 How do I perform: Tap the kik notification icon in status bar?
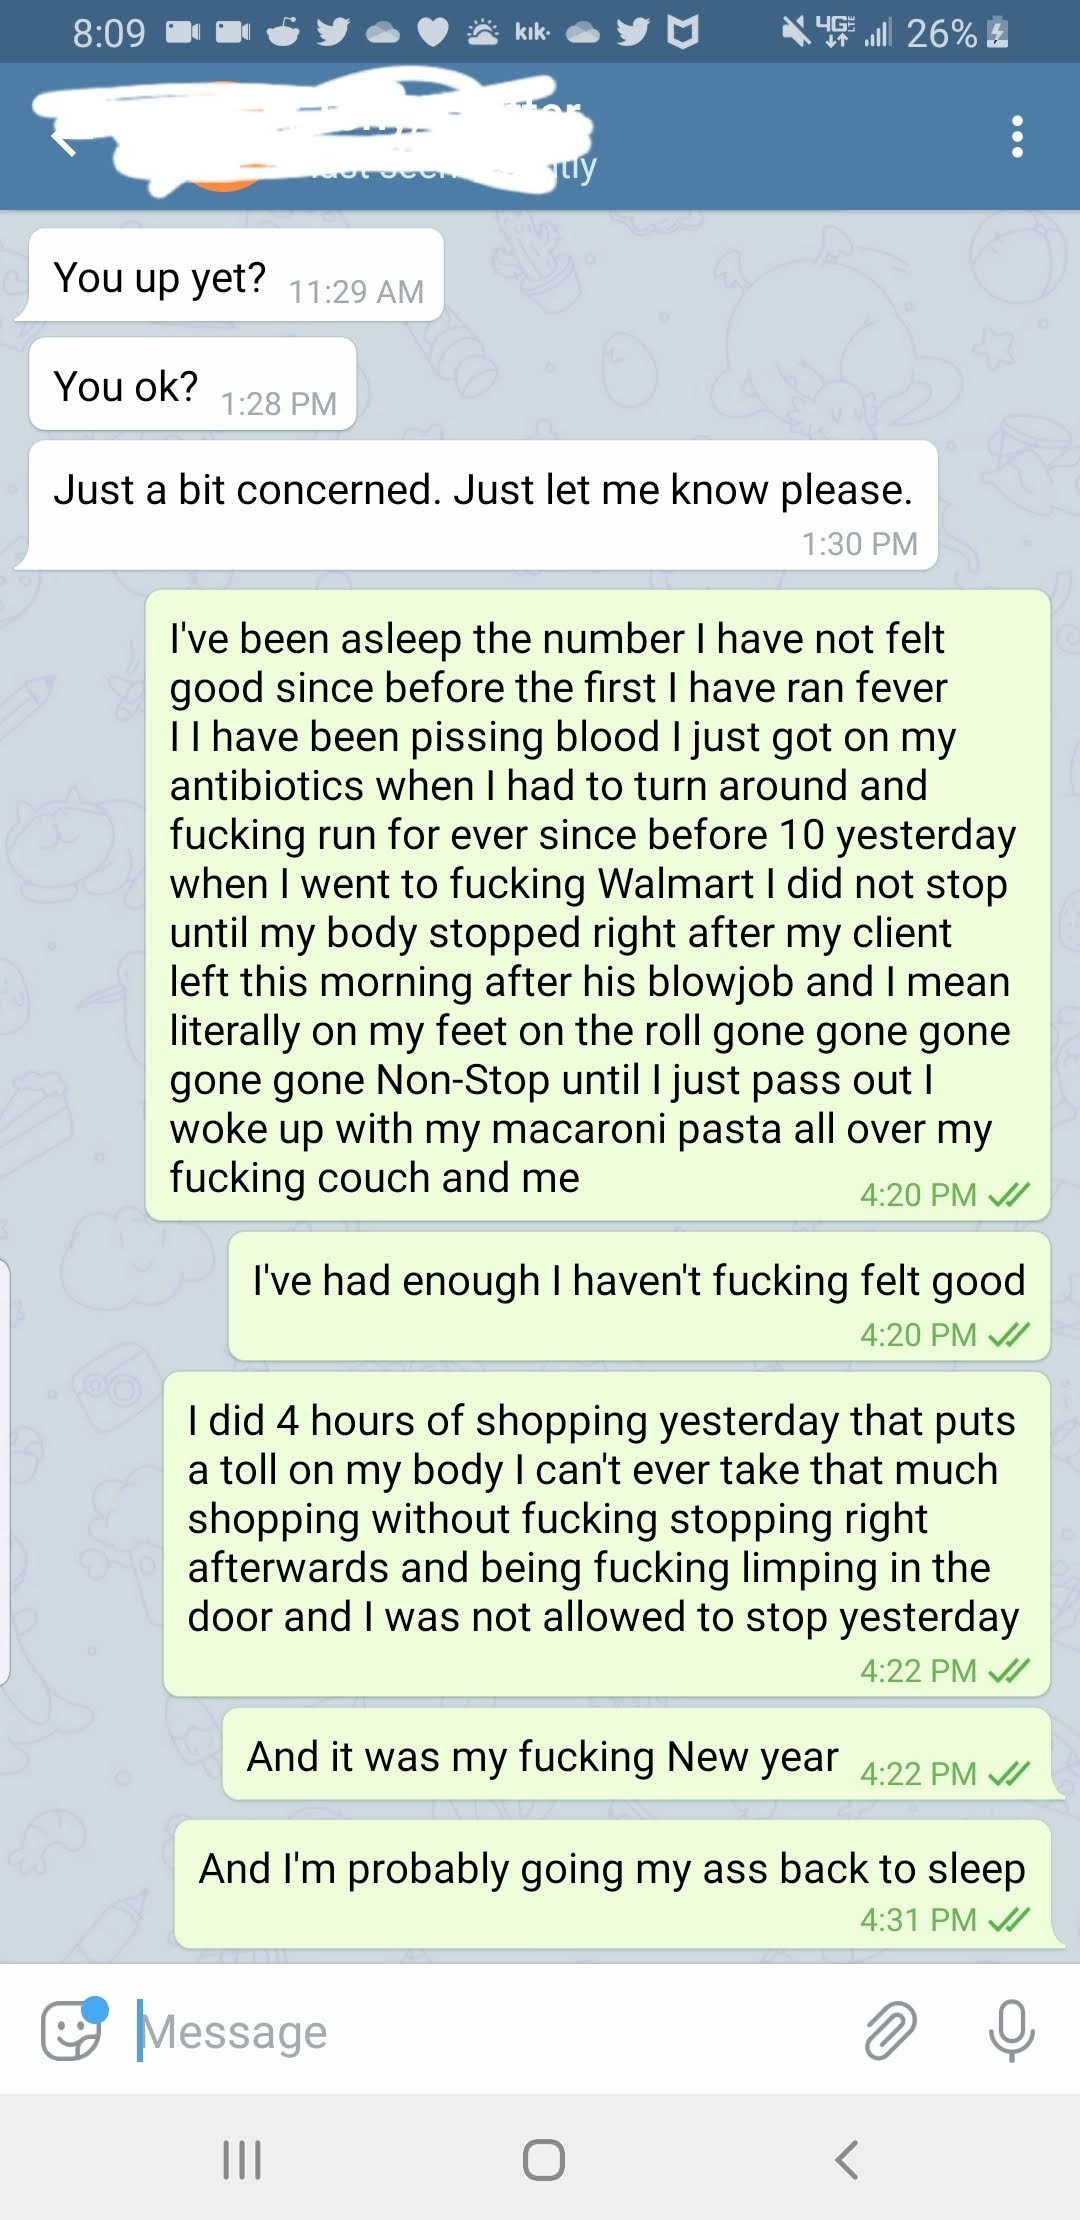click(x=531, y=33)
